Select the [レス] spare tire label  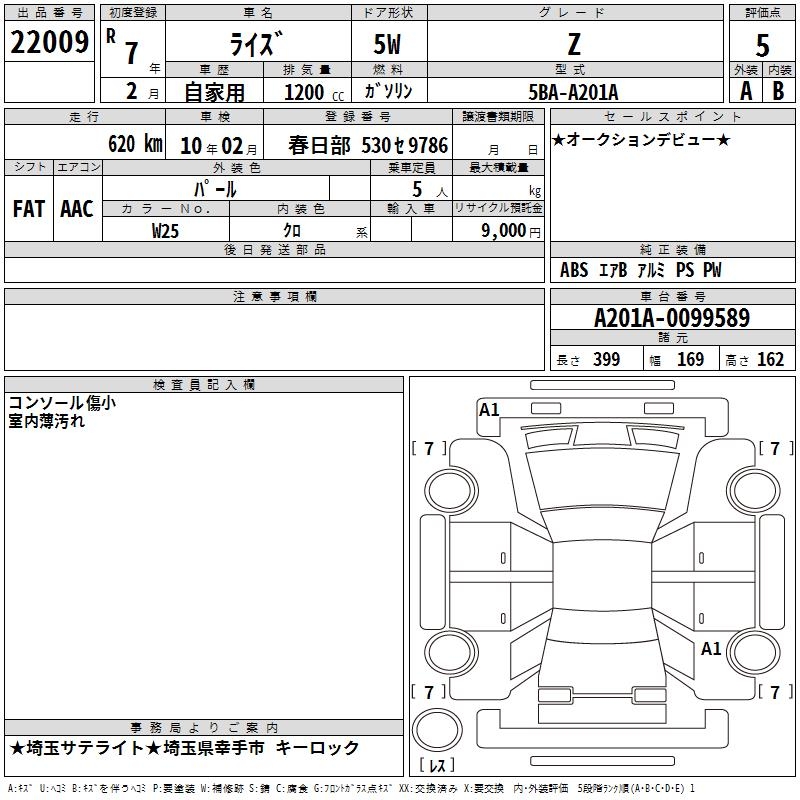(437, 766)
